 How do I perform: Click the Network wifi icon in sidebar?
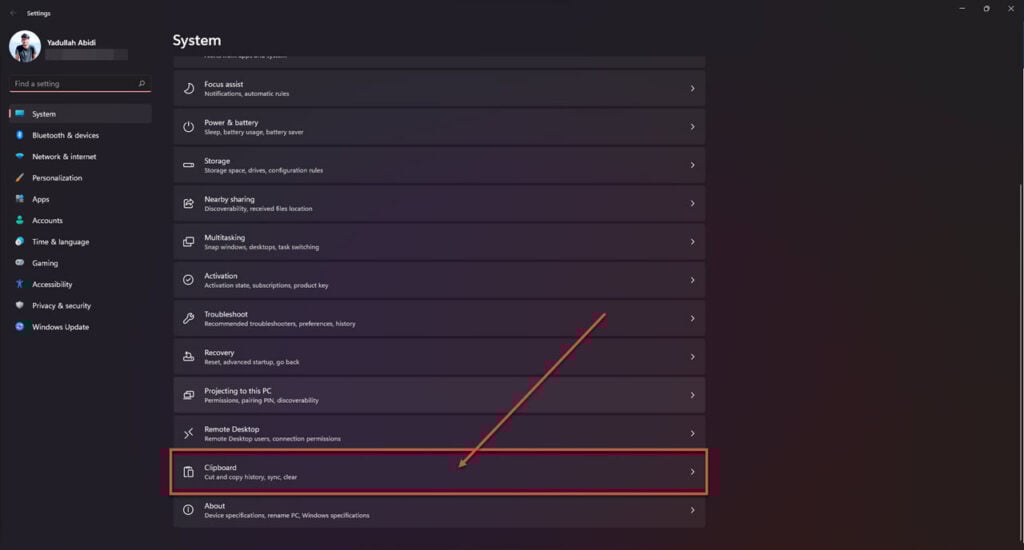pos(20,157)
